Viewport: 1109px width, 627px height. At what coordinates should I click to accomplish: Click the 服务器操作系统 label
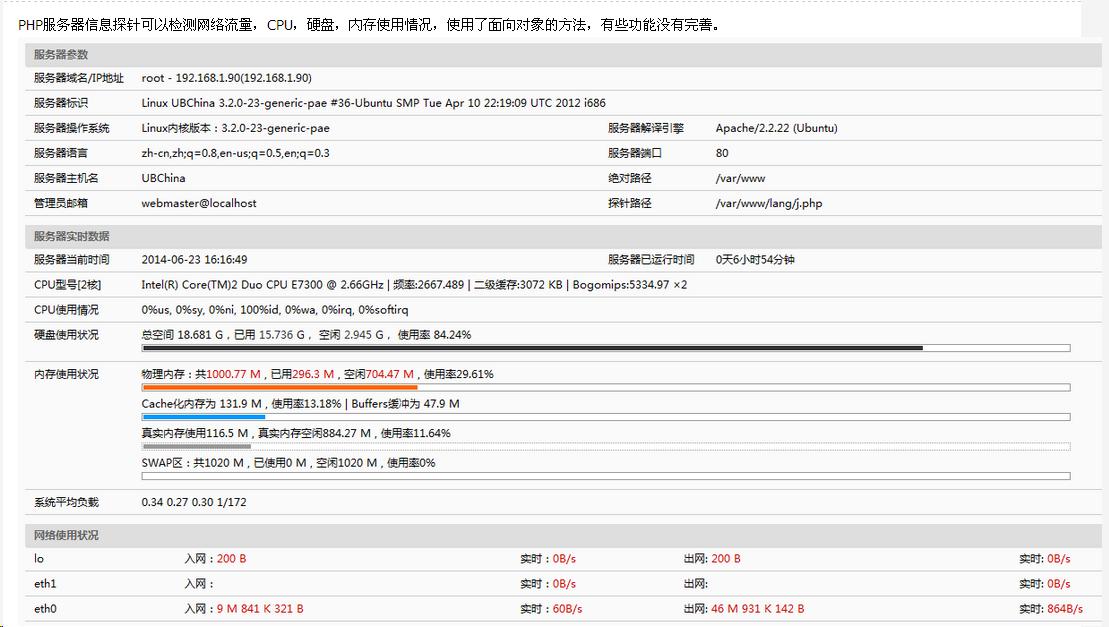coord(71,128)
